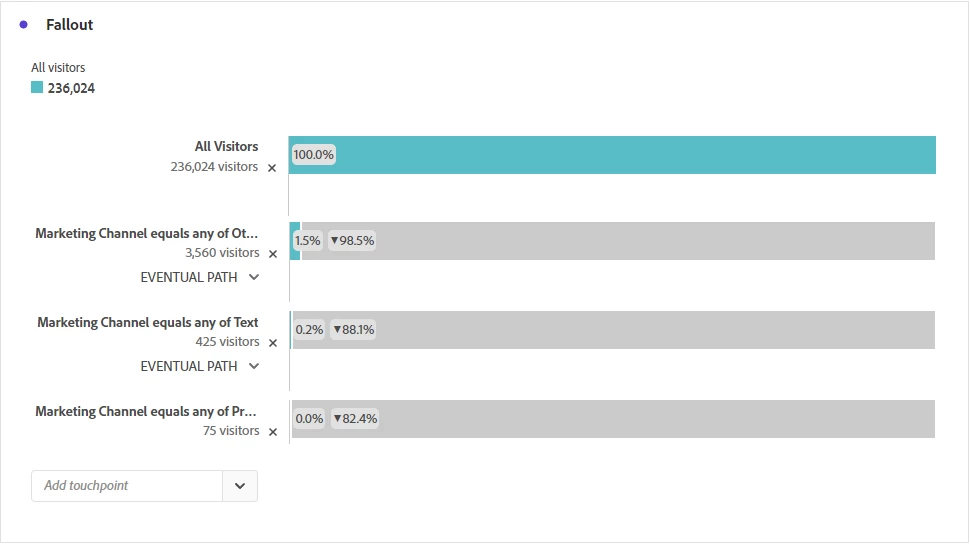Open the first EVENTUAL PATH dropdown
The width and height of the screenshot is (970, 544).
click(x=254, y=277)
